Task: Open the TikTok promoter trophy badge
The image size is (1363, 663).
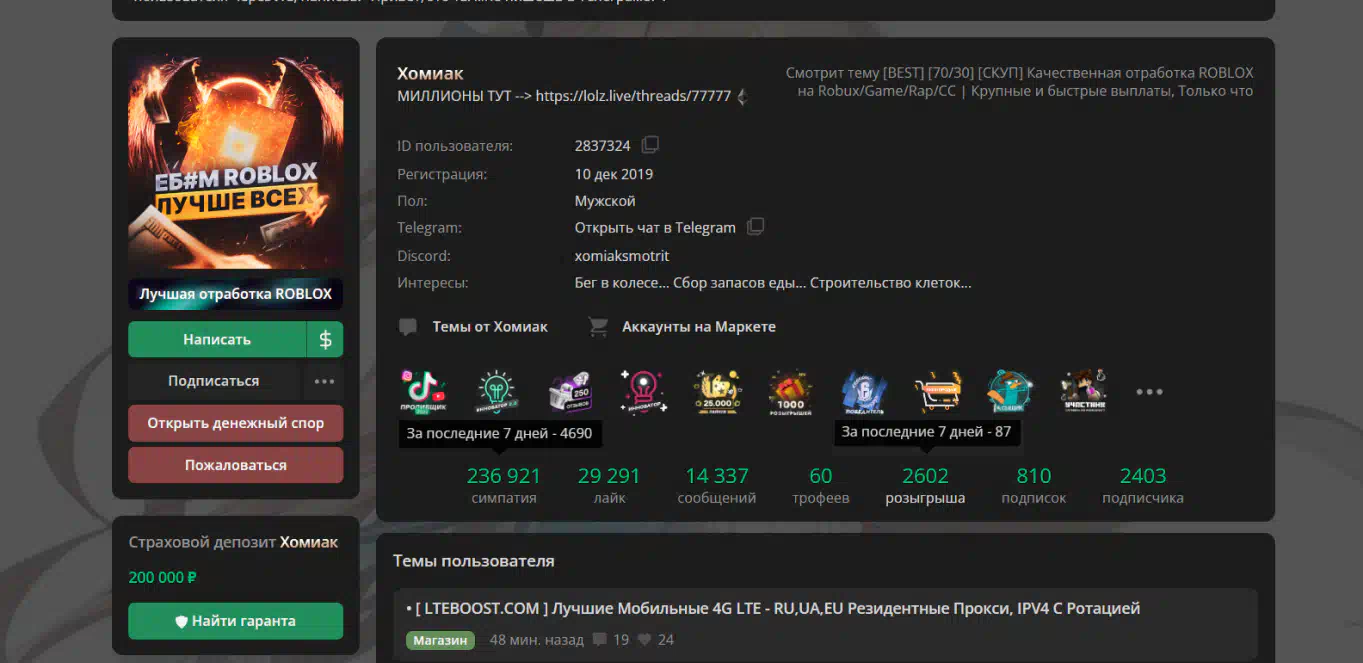Action: 423,391
